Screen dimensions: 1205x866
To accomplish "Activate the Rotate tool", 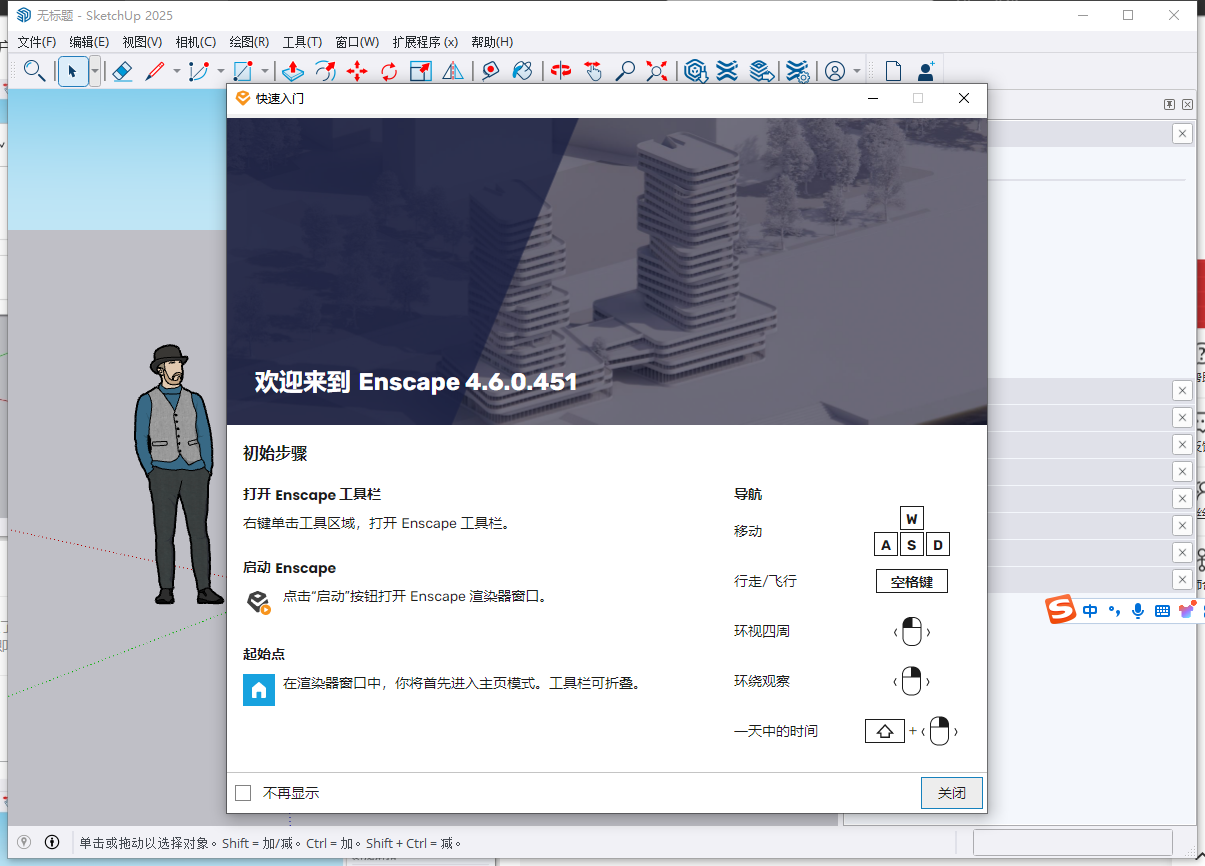I will point(388,71).
